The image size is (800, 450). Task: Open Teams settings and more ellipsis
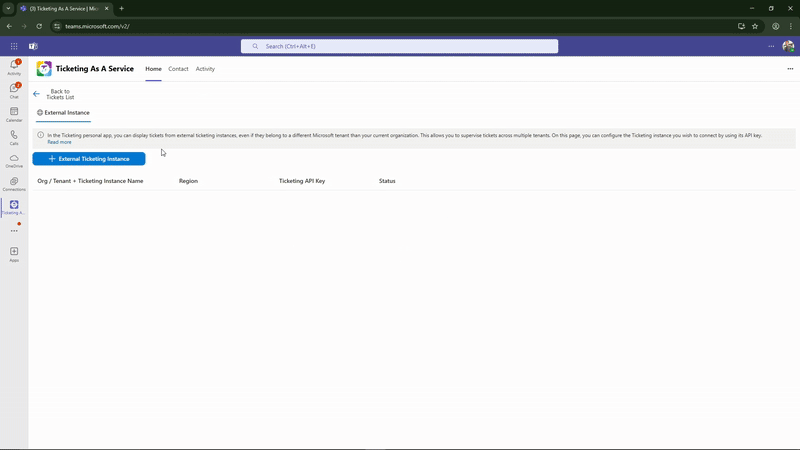point(771,46)
